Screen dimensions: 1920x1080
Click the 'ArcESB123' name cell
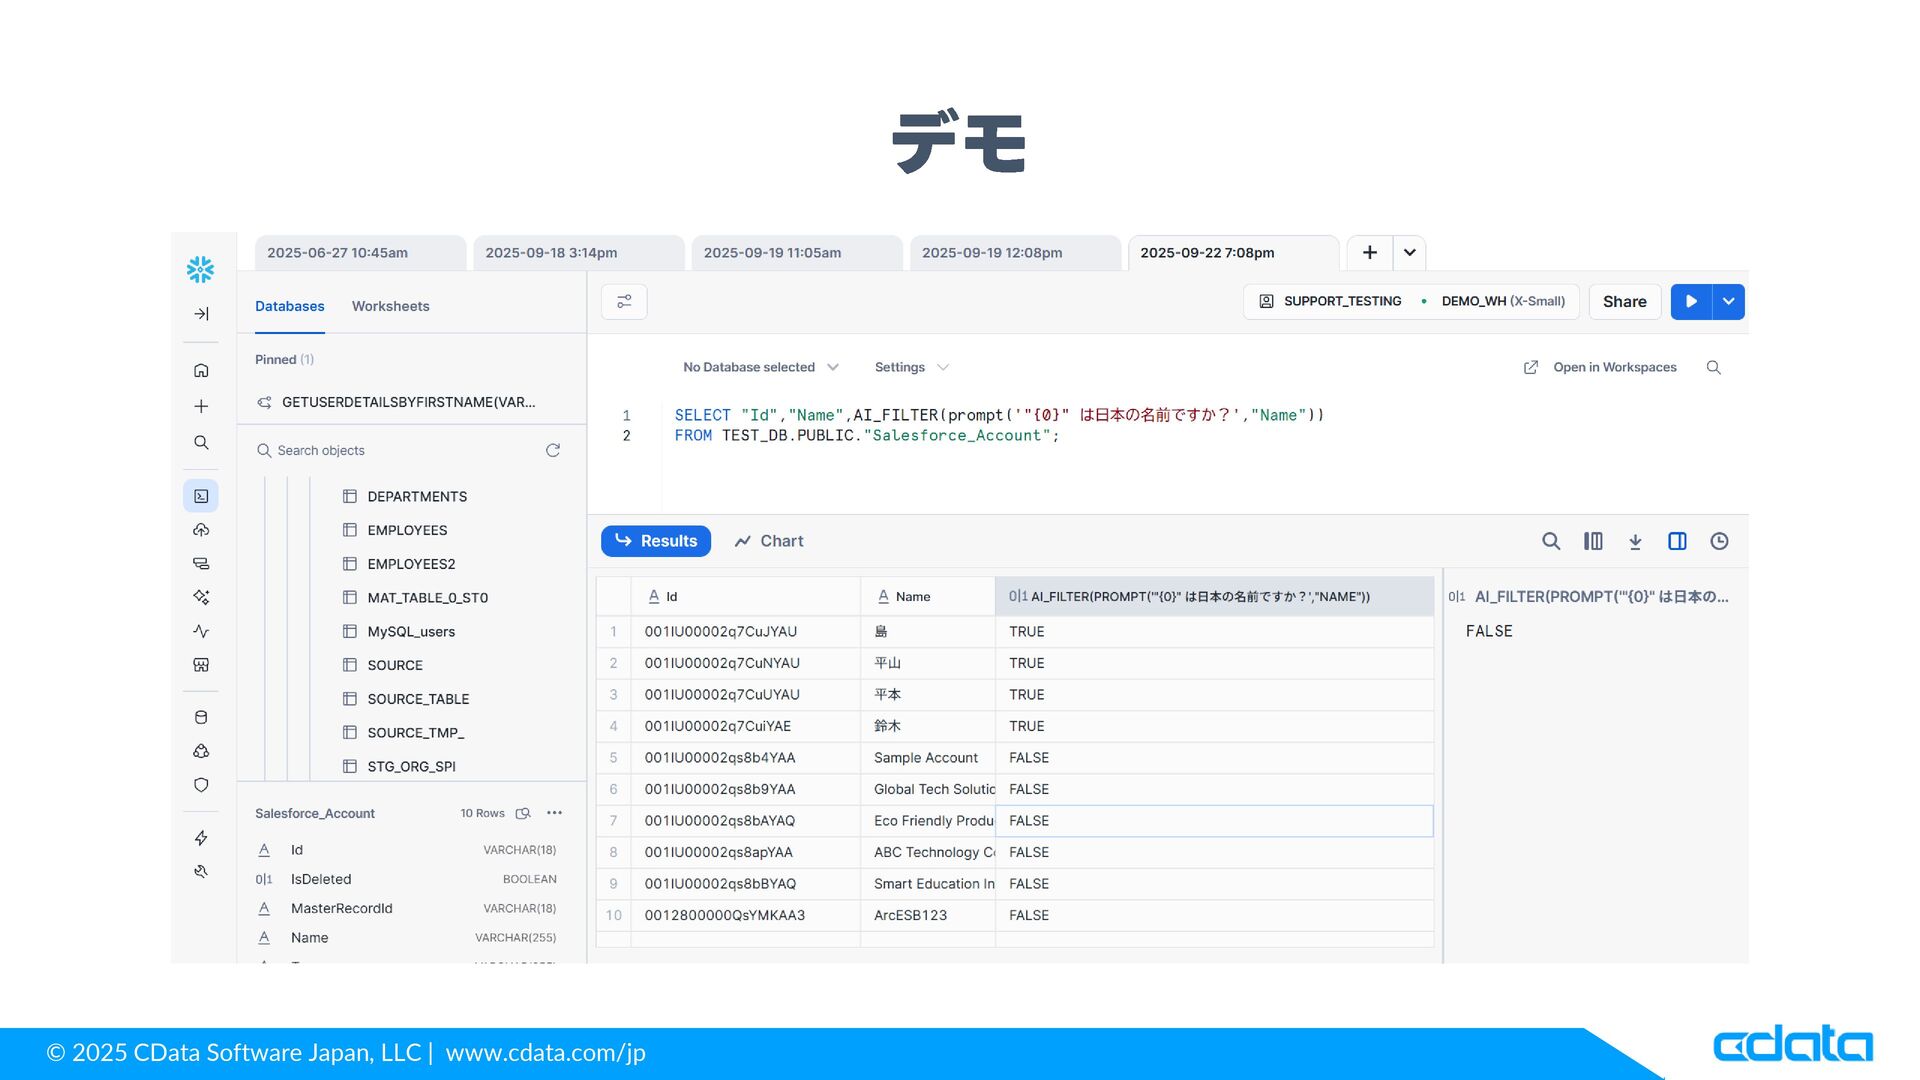pyautogui.click(x=928, y=915)
